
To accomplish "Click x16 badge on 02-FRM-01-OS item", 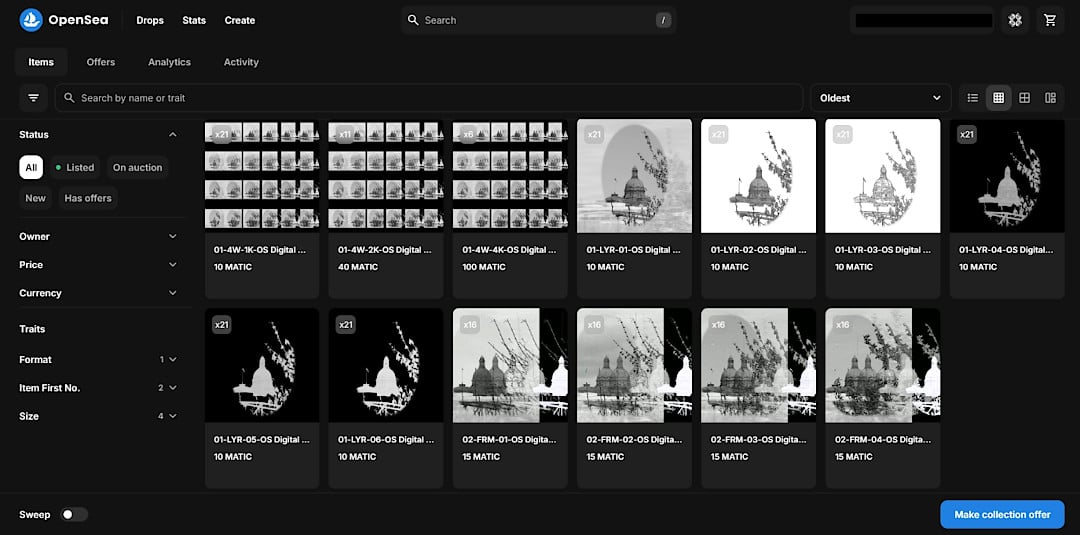I will tap(470, 324).
